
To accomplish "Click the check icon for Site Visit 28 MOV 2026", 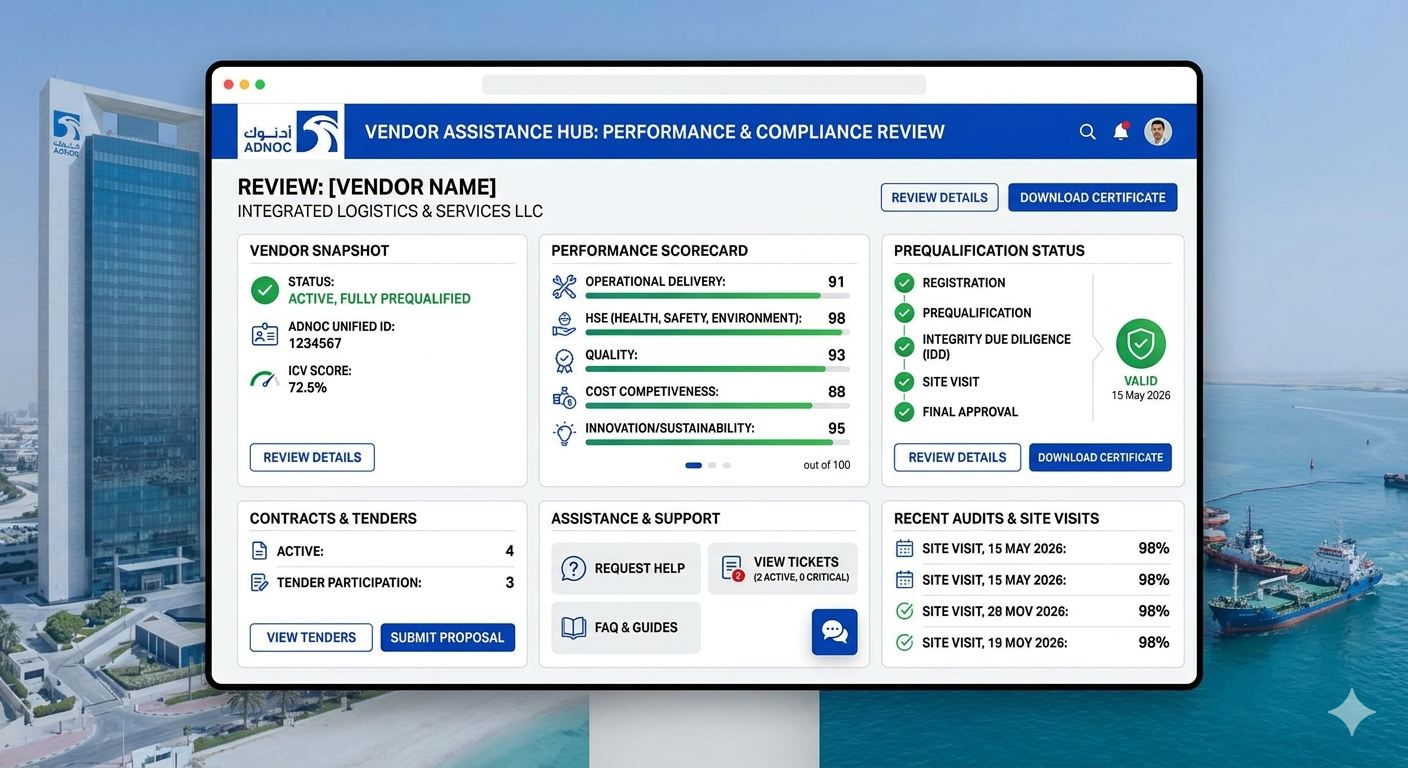I will click(x=904, y=611).
